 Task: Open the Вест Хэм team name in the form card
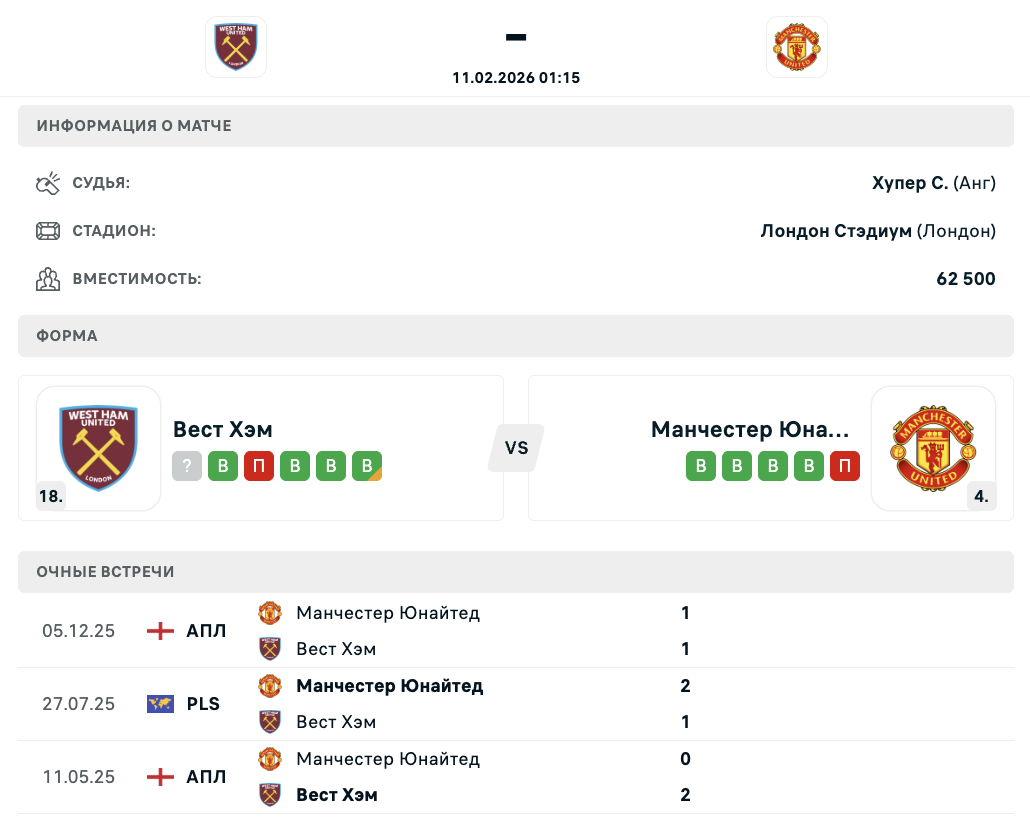[x=223, y=429]
